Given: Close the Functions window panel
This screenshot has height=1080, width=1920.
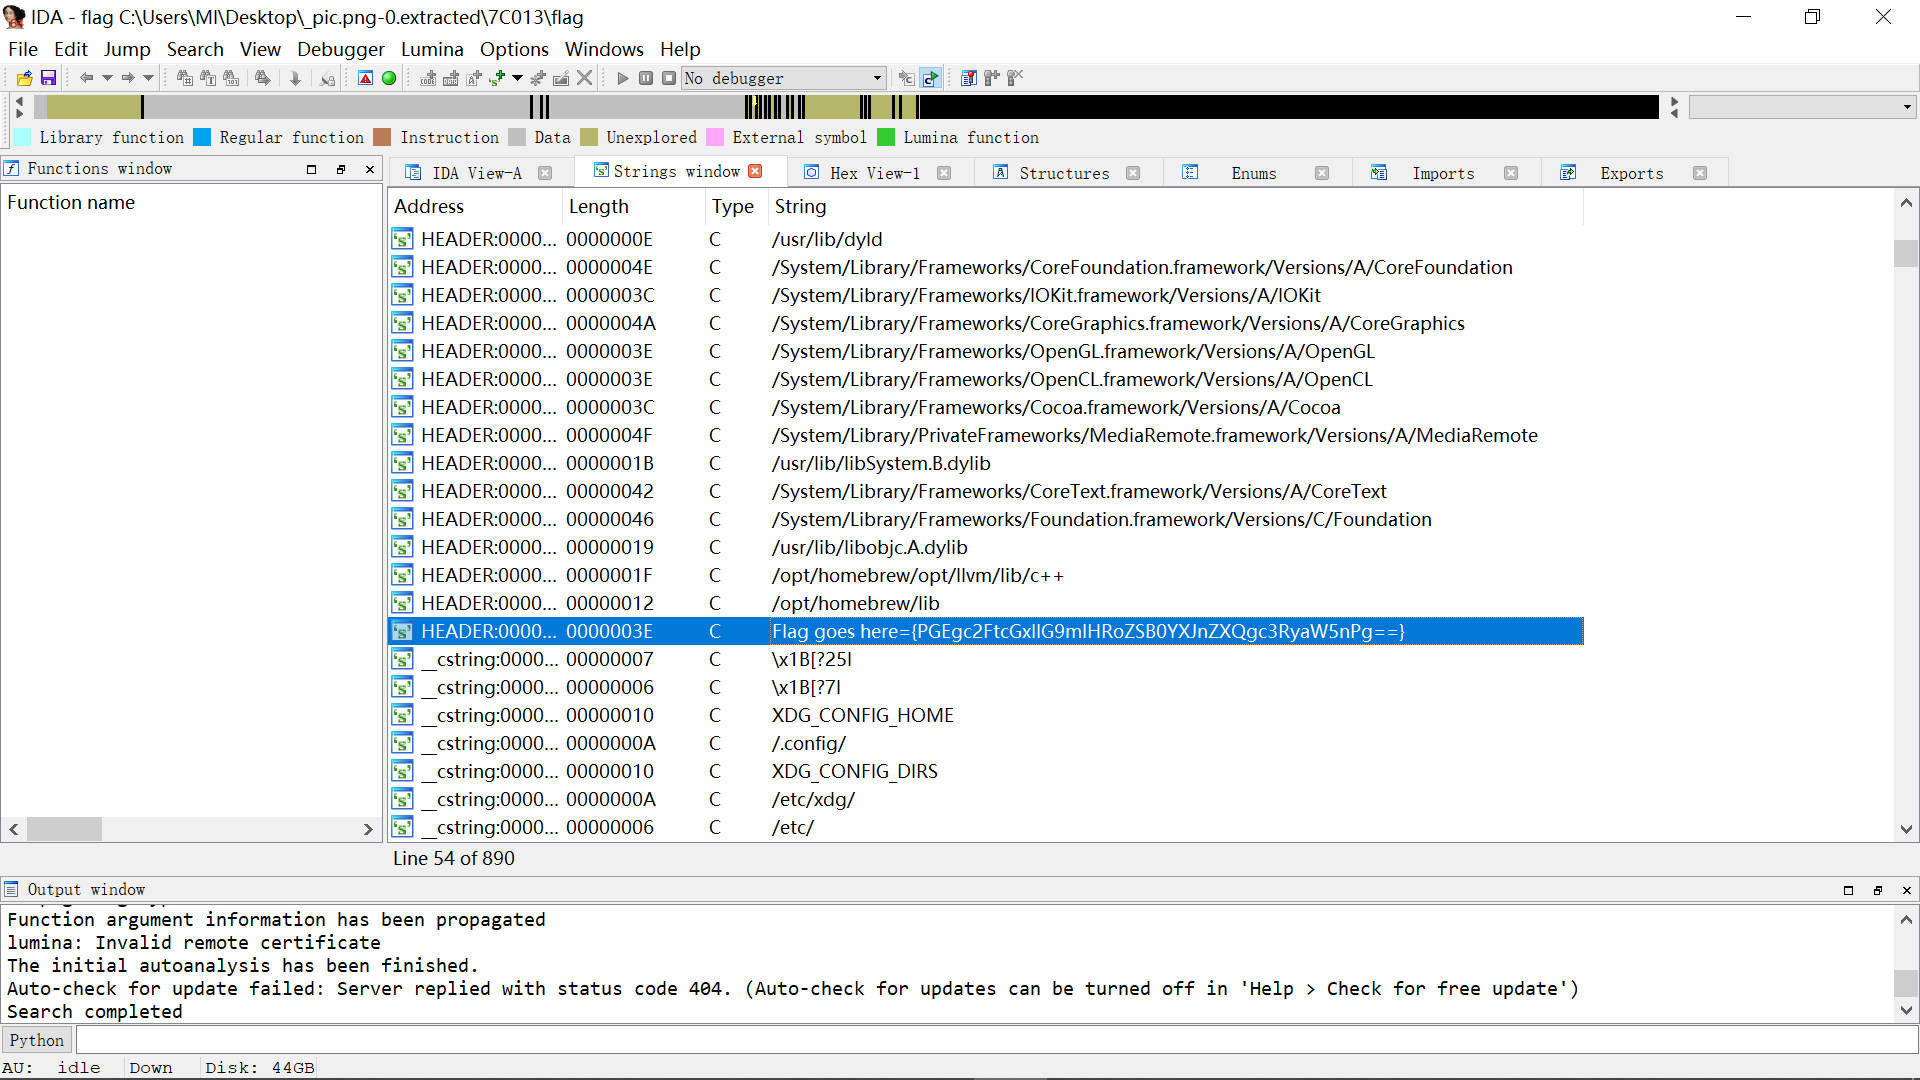Looking at the screenshot, I should pos(370,169).
